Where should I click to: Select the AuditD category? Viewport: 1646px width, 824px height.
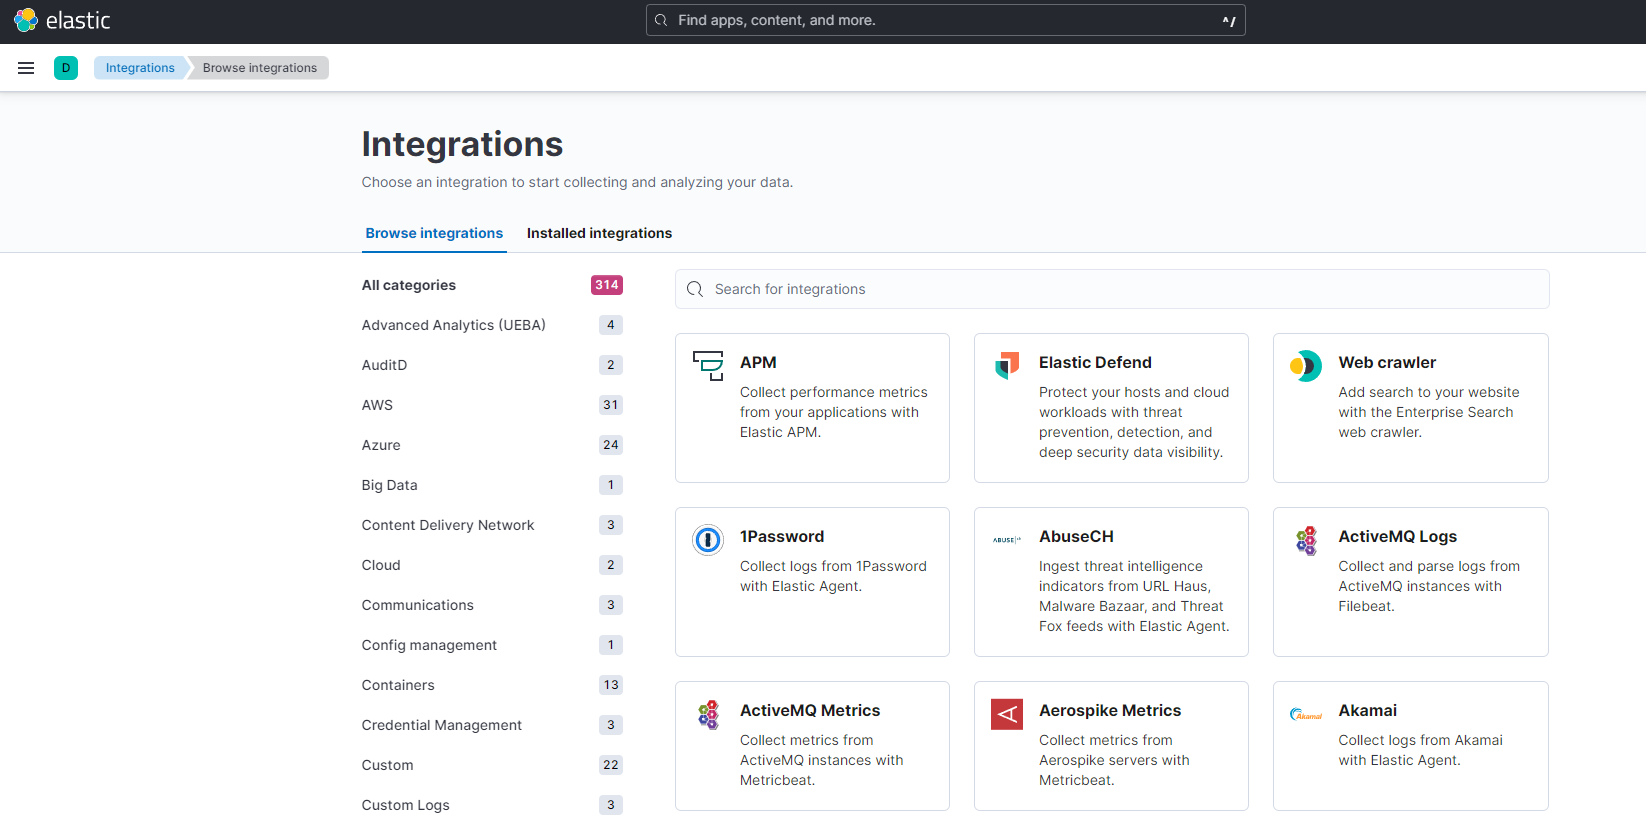384,365
